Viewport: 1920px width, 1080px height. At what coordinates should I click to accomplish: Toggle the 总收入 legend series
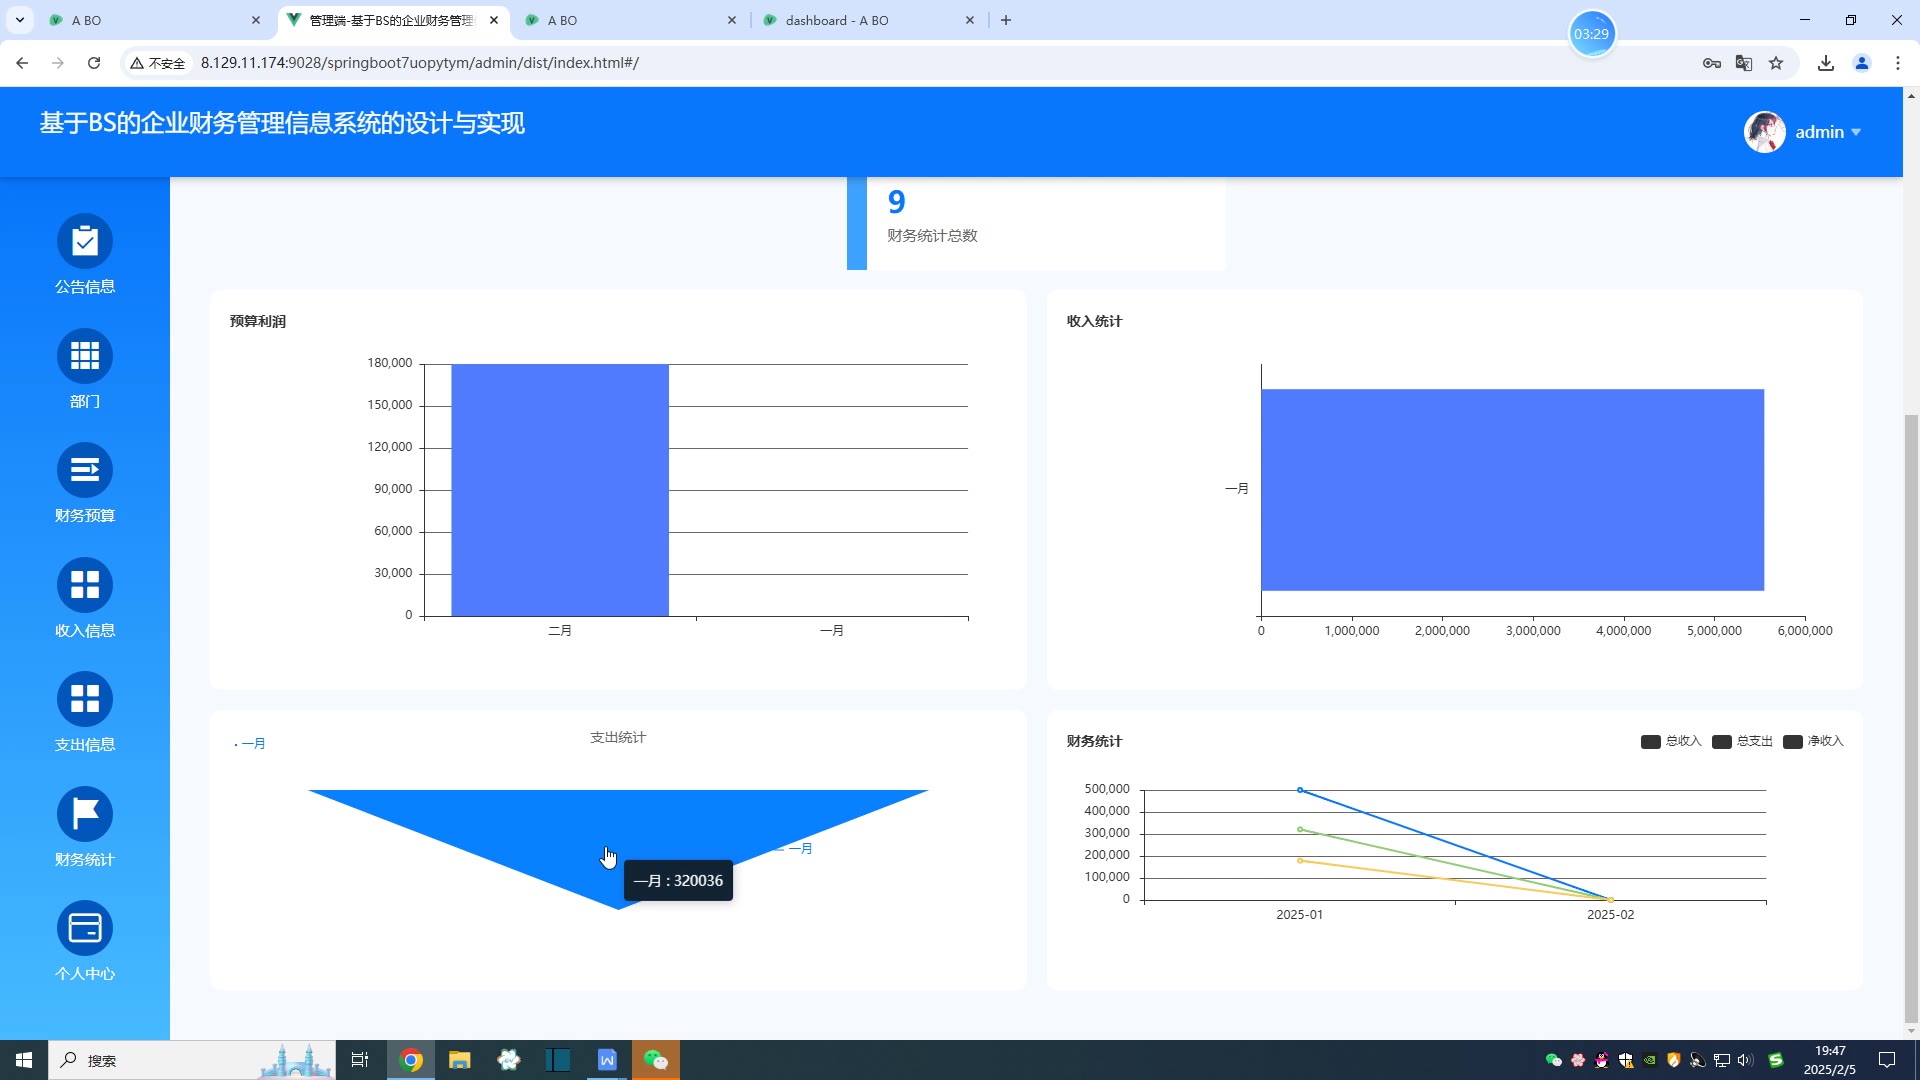click(x=1671, y=741)
